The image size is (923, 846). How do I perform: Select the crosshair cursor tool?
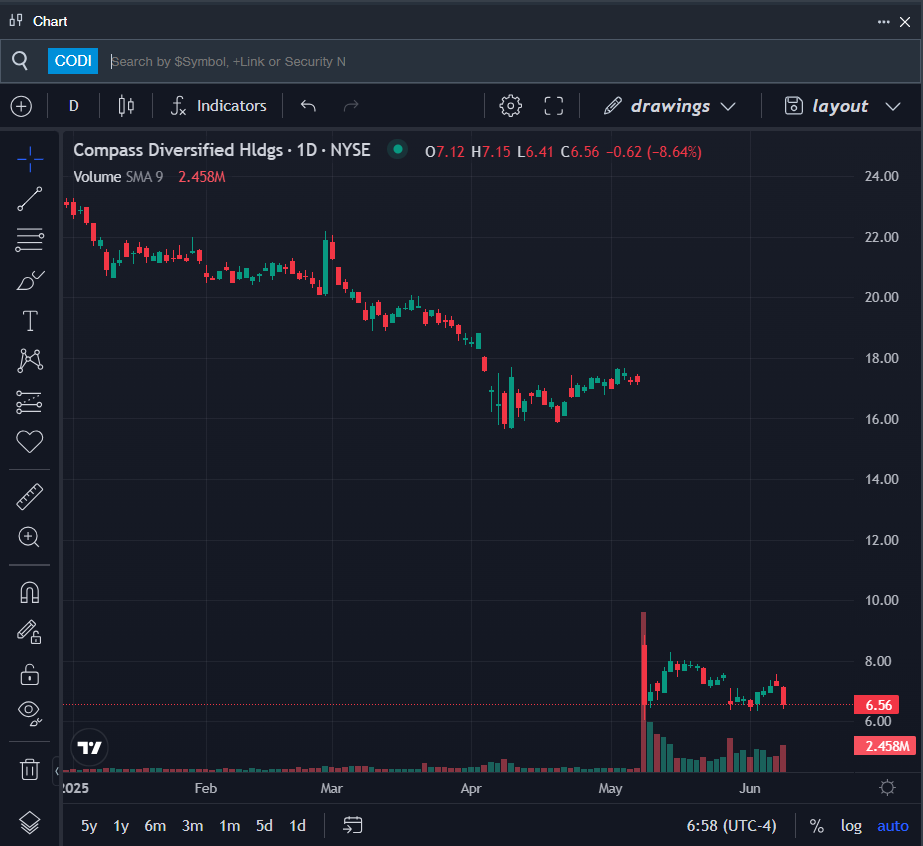[x=29, y=159]
